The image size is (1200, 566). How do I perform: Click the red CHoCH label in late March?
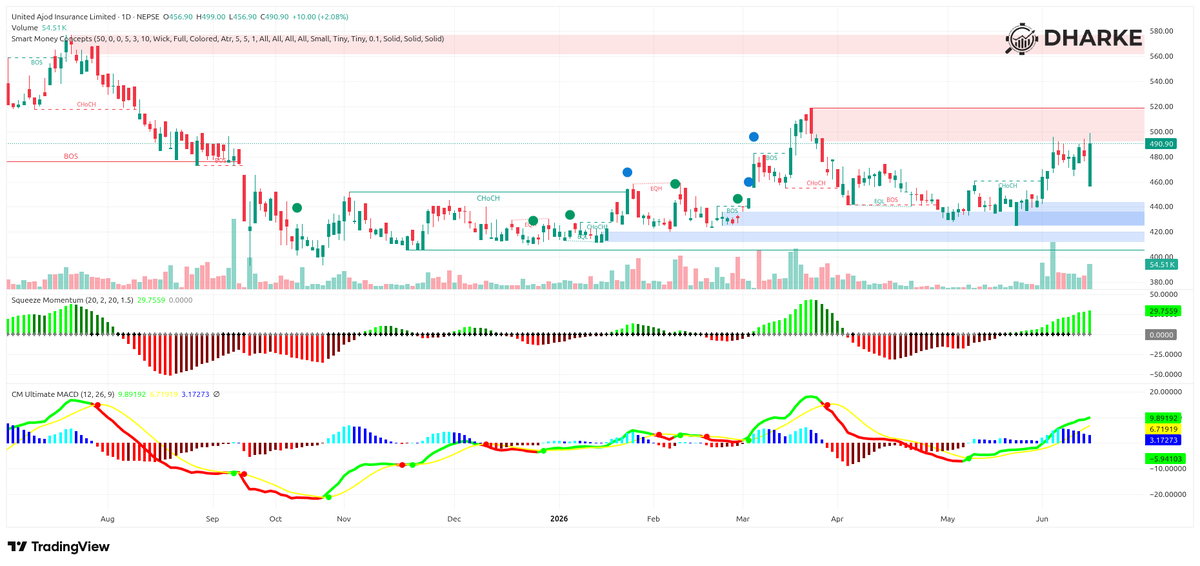[x=816, y=184]
